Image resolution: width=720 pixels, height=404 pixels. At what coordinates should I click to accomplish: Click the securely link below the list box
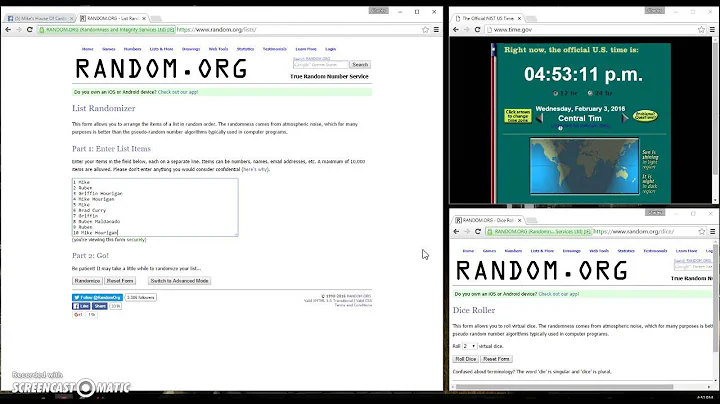pyautogui.click(x=135, y=240)
